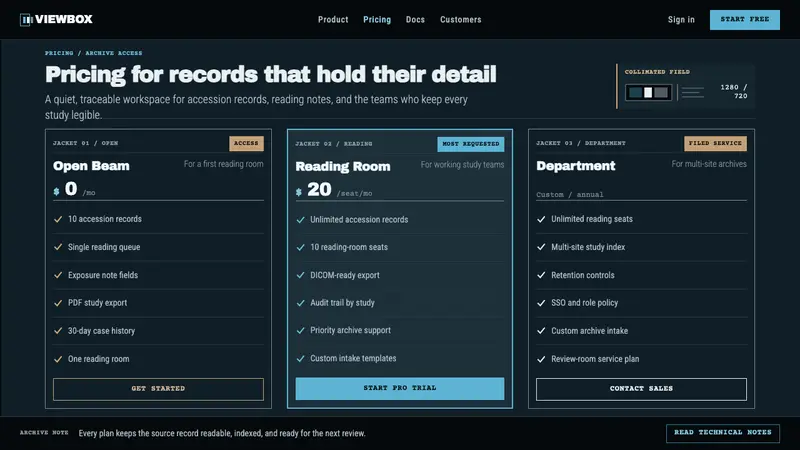The image size is (800, 450).
Task: Contact sales for Department plan
Action: [x=641, y=389]
